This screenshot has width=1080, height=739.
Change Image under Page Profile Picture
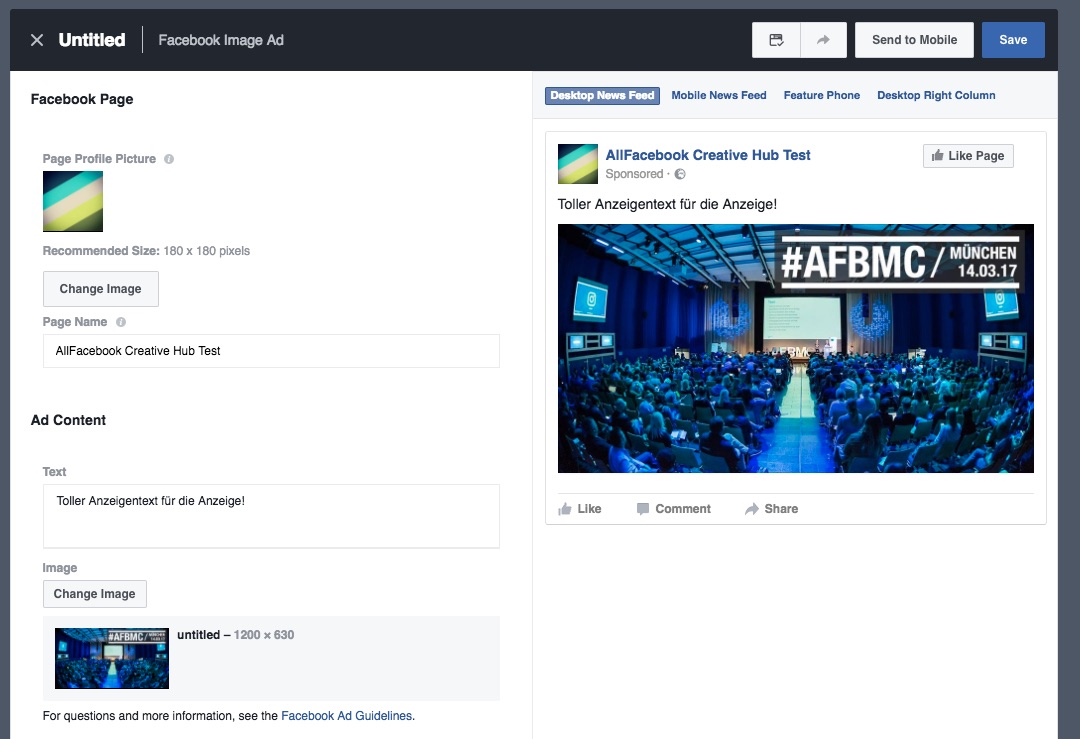[101, 289]
